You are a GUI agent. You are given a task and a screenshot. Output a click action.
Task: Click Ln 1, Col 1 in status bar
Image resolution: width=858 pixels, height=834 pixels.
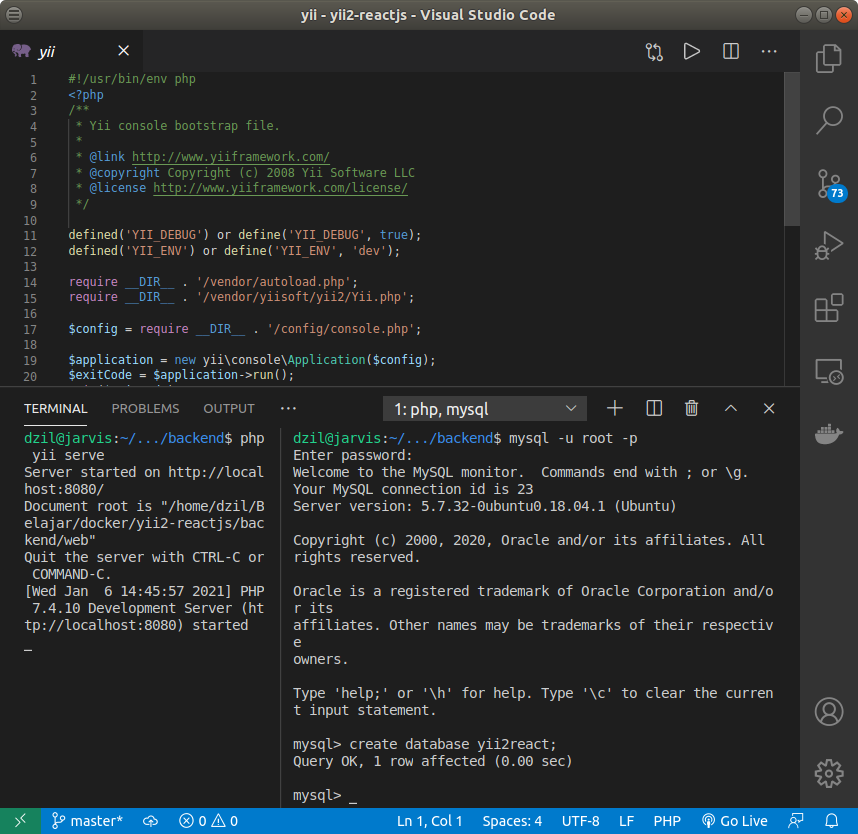tap(430, 821)
